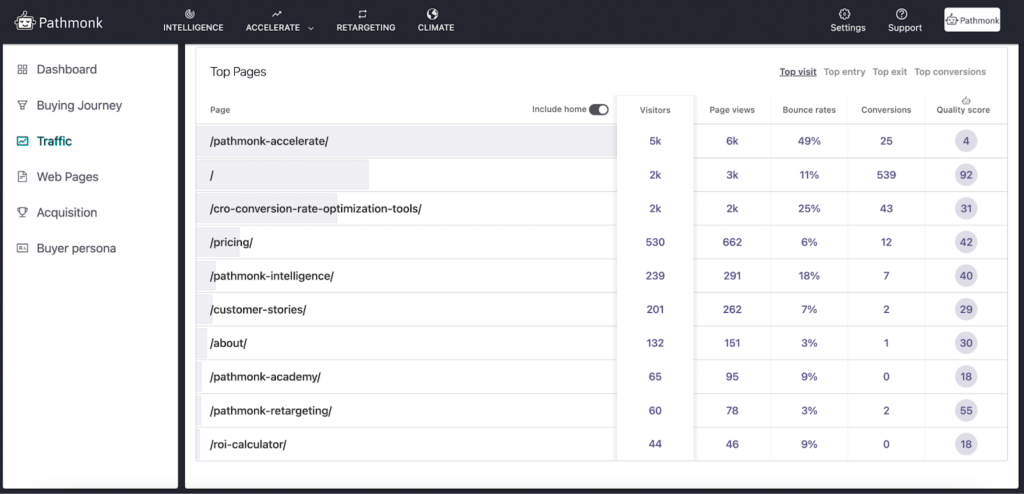Image resolution: width=1024 pixels, height=494 pixels.
Task: Click the Pathmonk robot logo icon
Action: click(25, 22)
